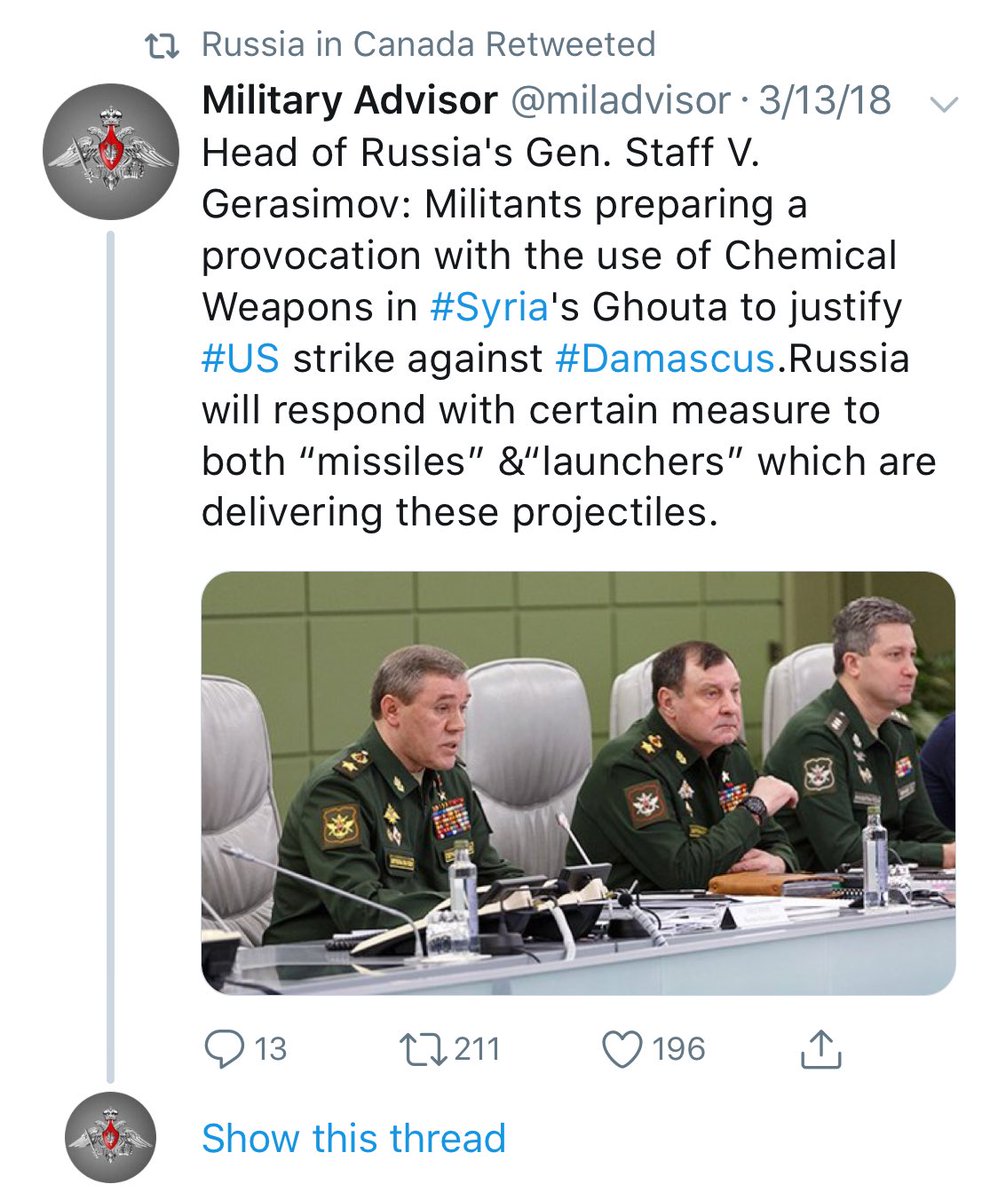Click the 196 likes count
The width and height of the screenshot is (998, 1200).
(x=678, y=1049)
